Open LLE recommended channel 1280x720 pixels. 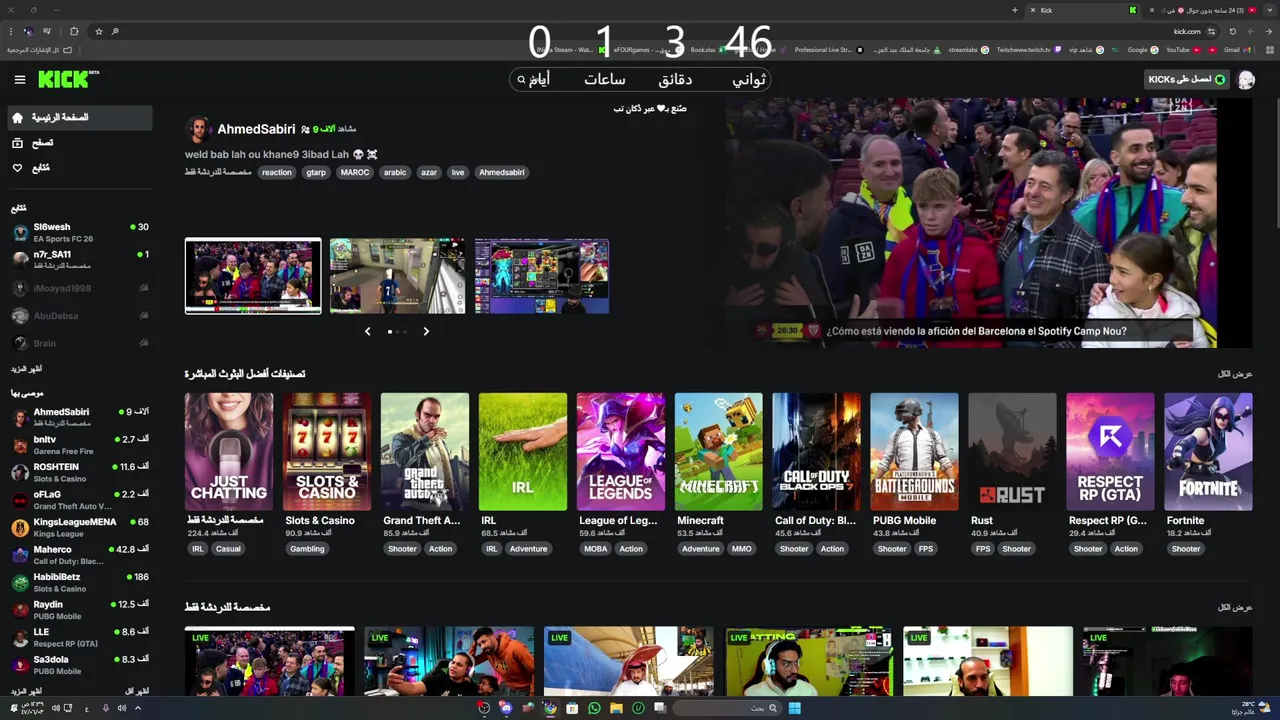click(80, 637)
